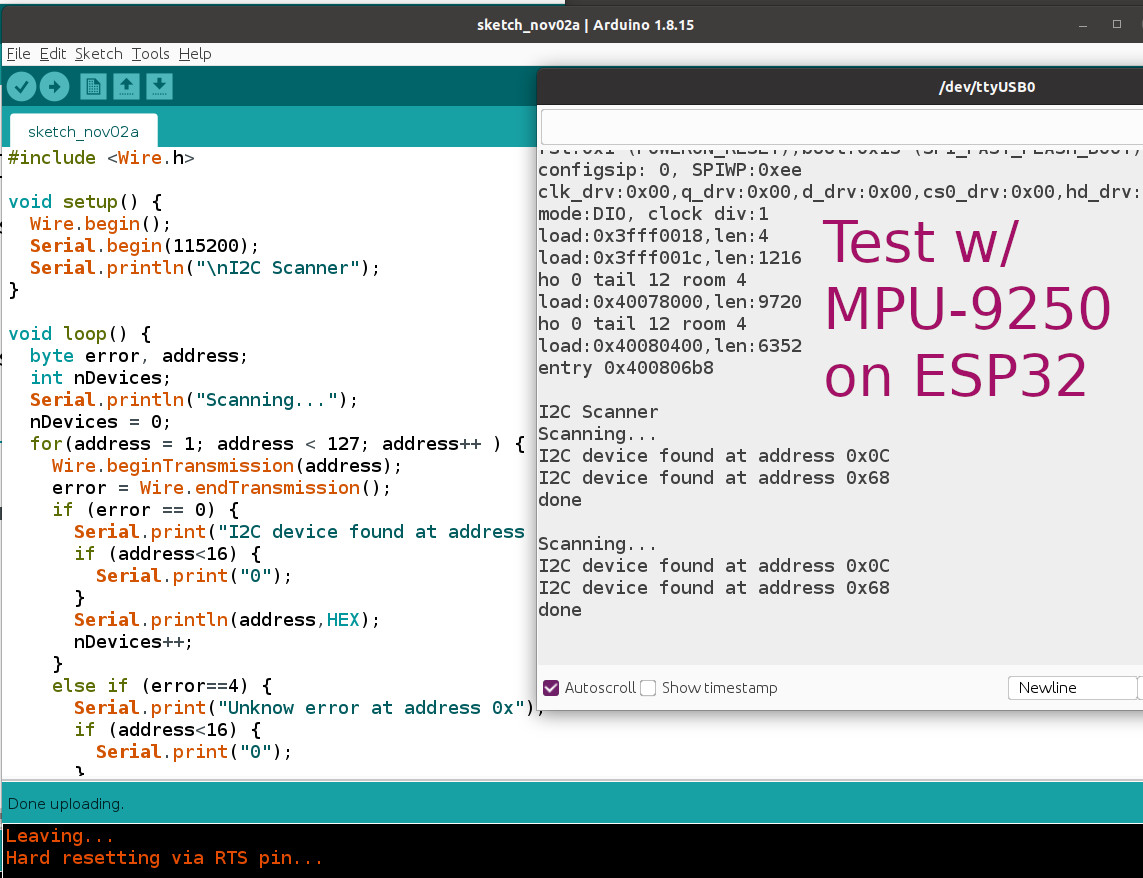The width and height of the screenshot is (1143, 878).
Task: Open the Tools menu
Action: [x=150, y=54]
